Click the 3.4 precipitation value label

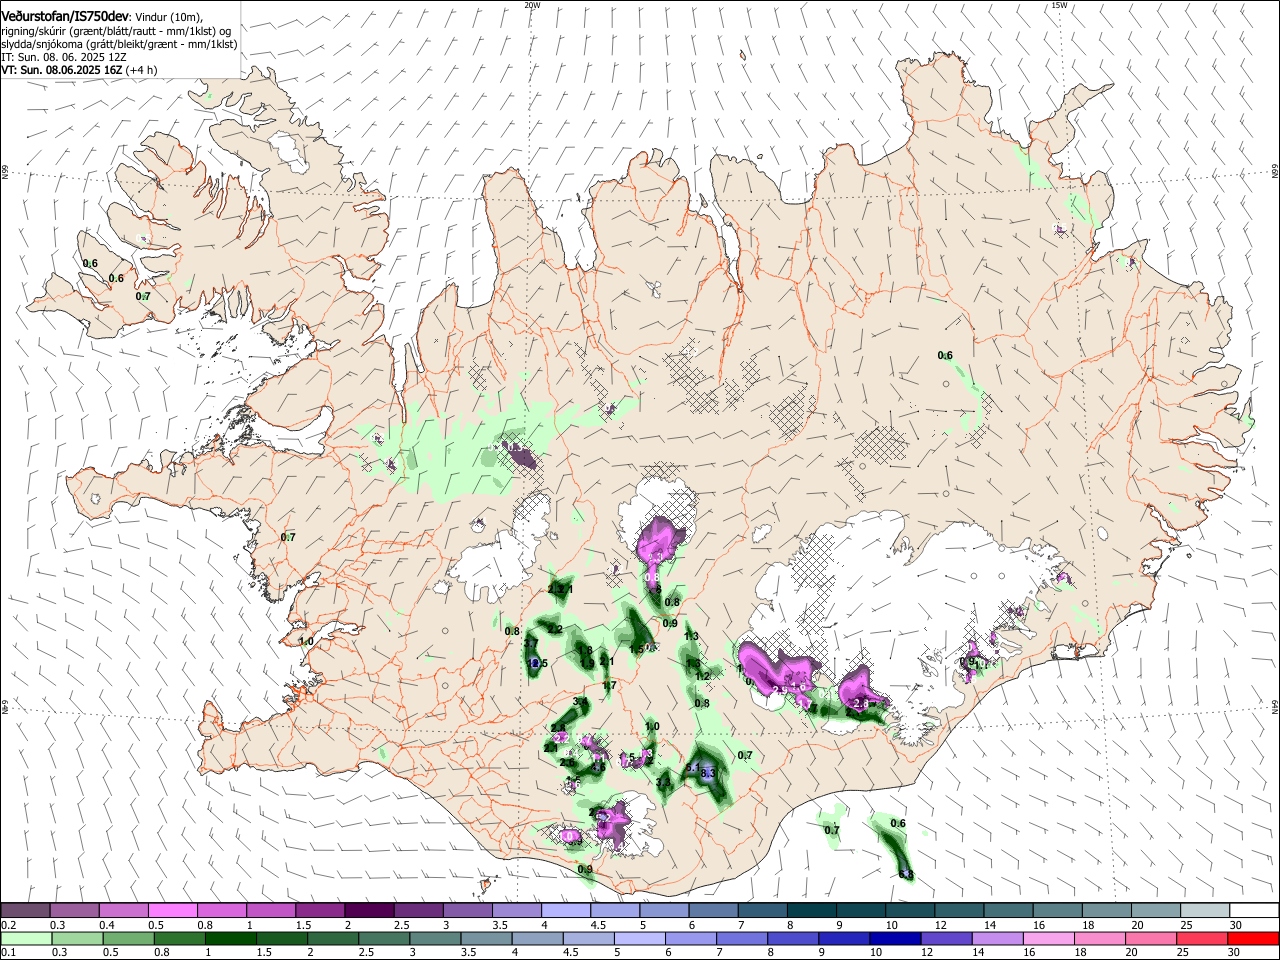[x=580, y=702]
